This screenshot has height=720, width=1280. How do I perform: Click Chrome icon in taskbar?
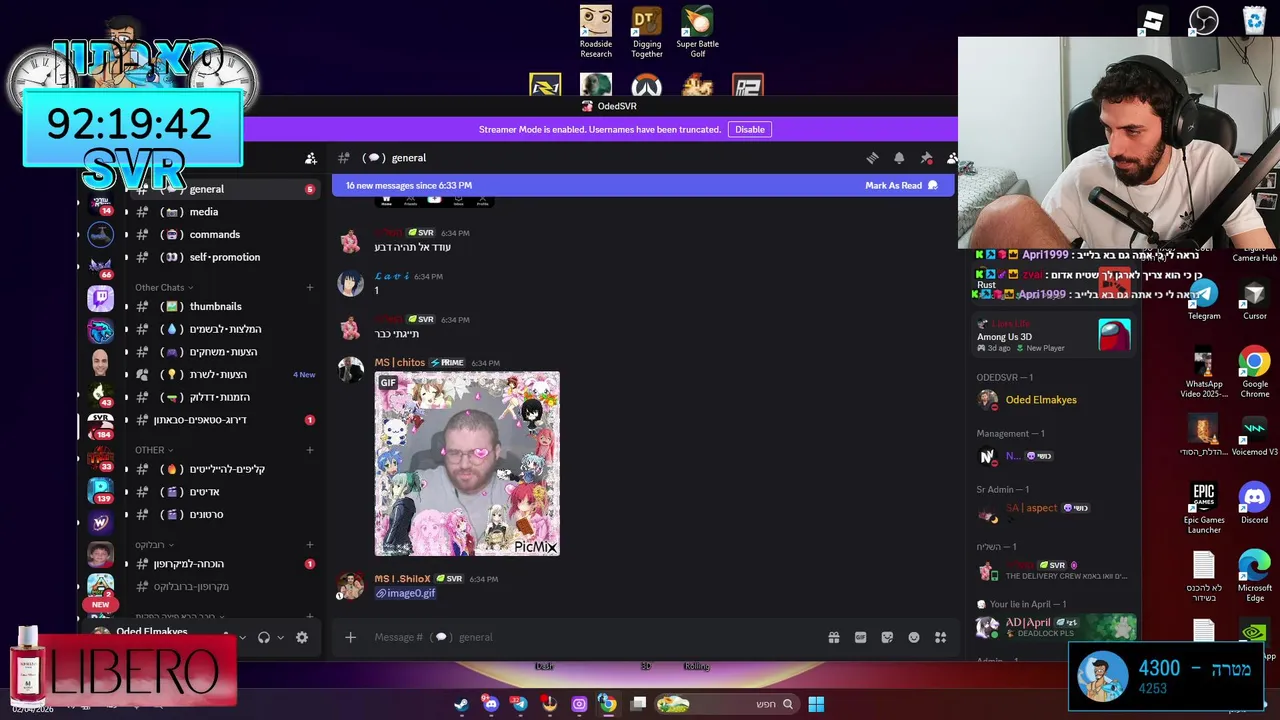coord(607,704)
